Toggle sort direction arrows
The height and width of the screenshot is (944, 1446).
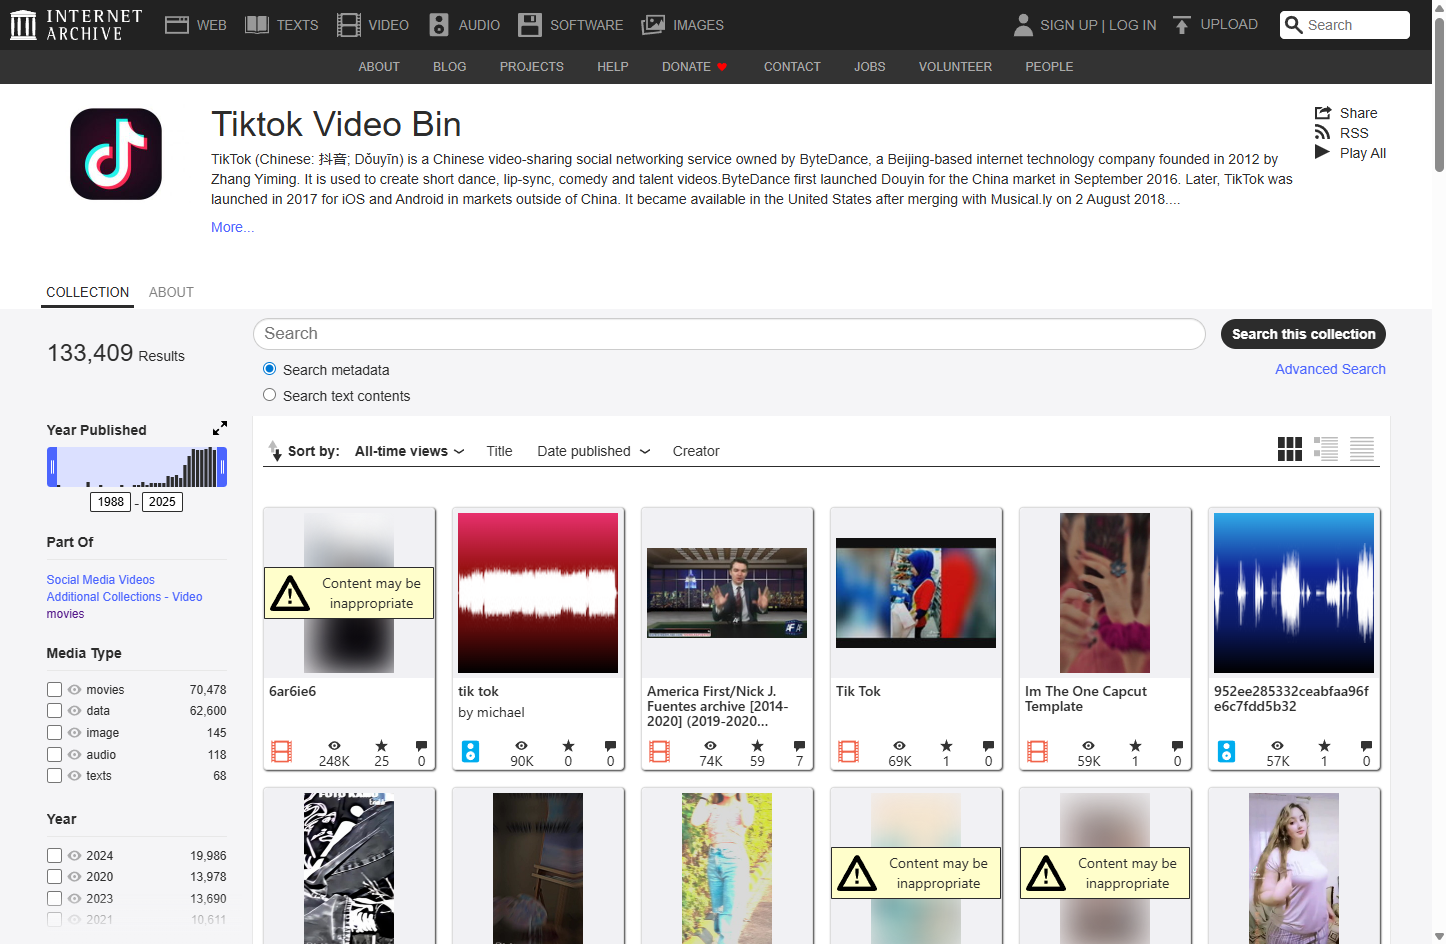tap(275, 451)
